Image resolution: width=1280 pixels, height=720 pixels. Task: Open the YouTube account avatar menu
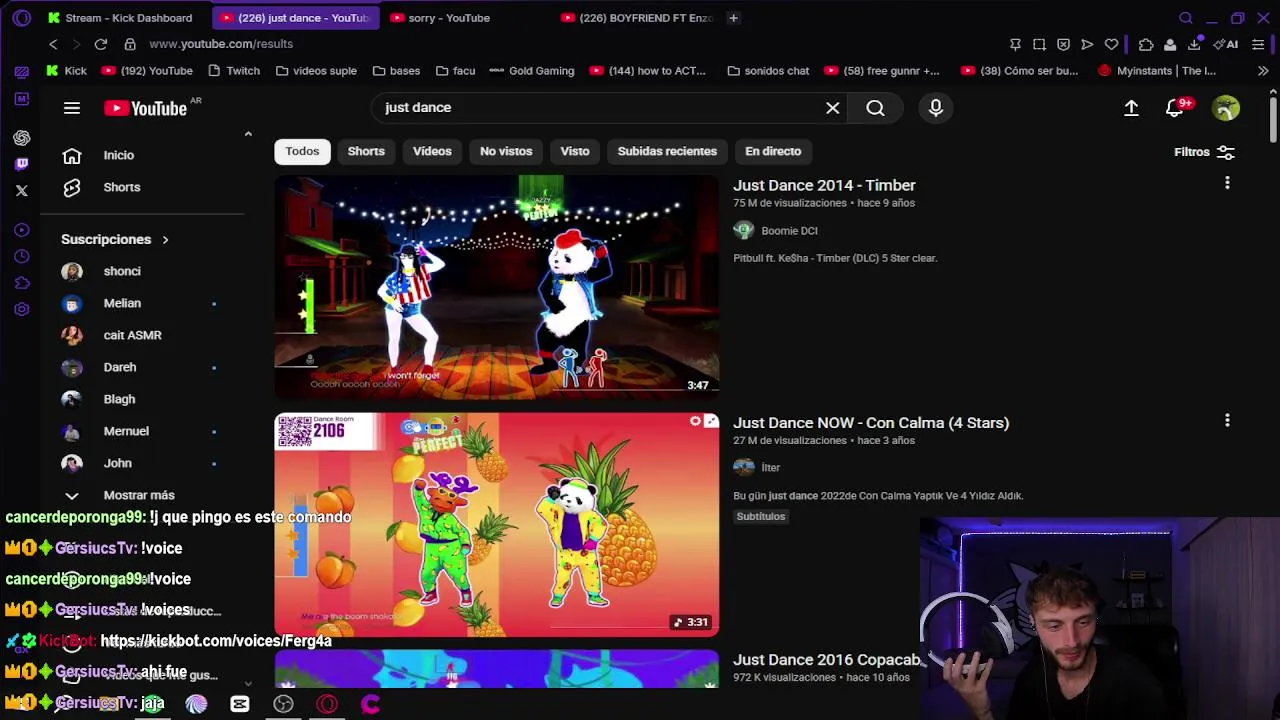(1226, 108)
